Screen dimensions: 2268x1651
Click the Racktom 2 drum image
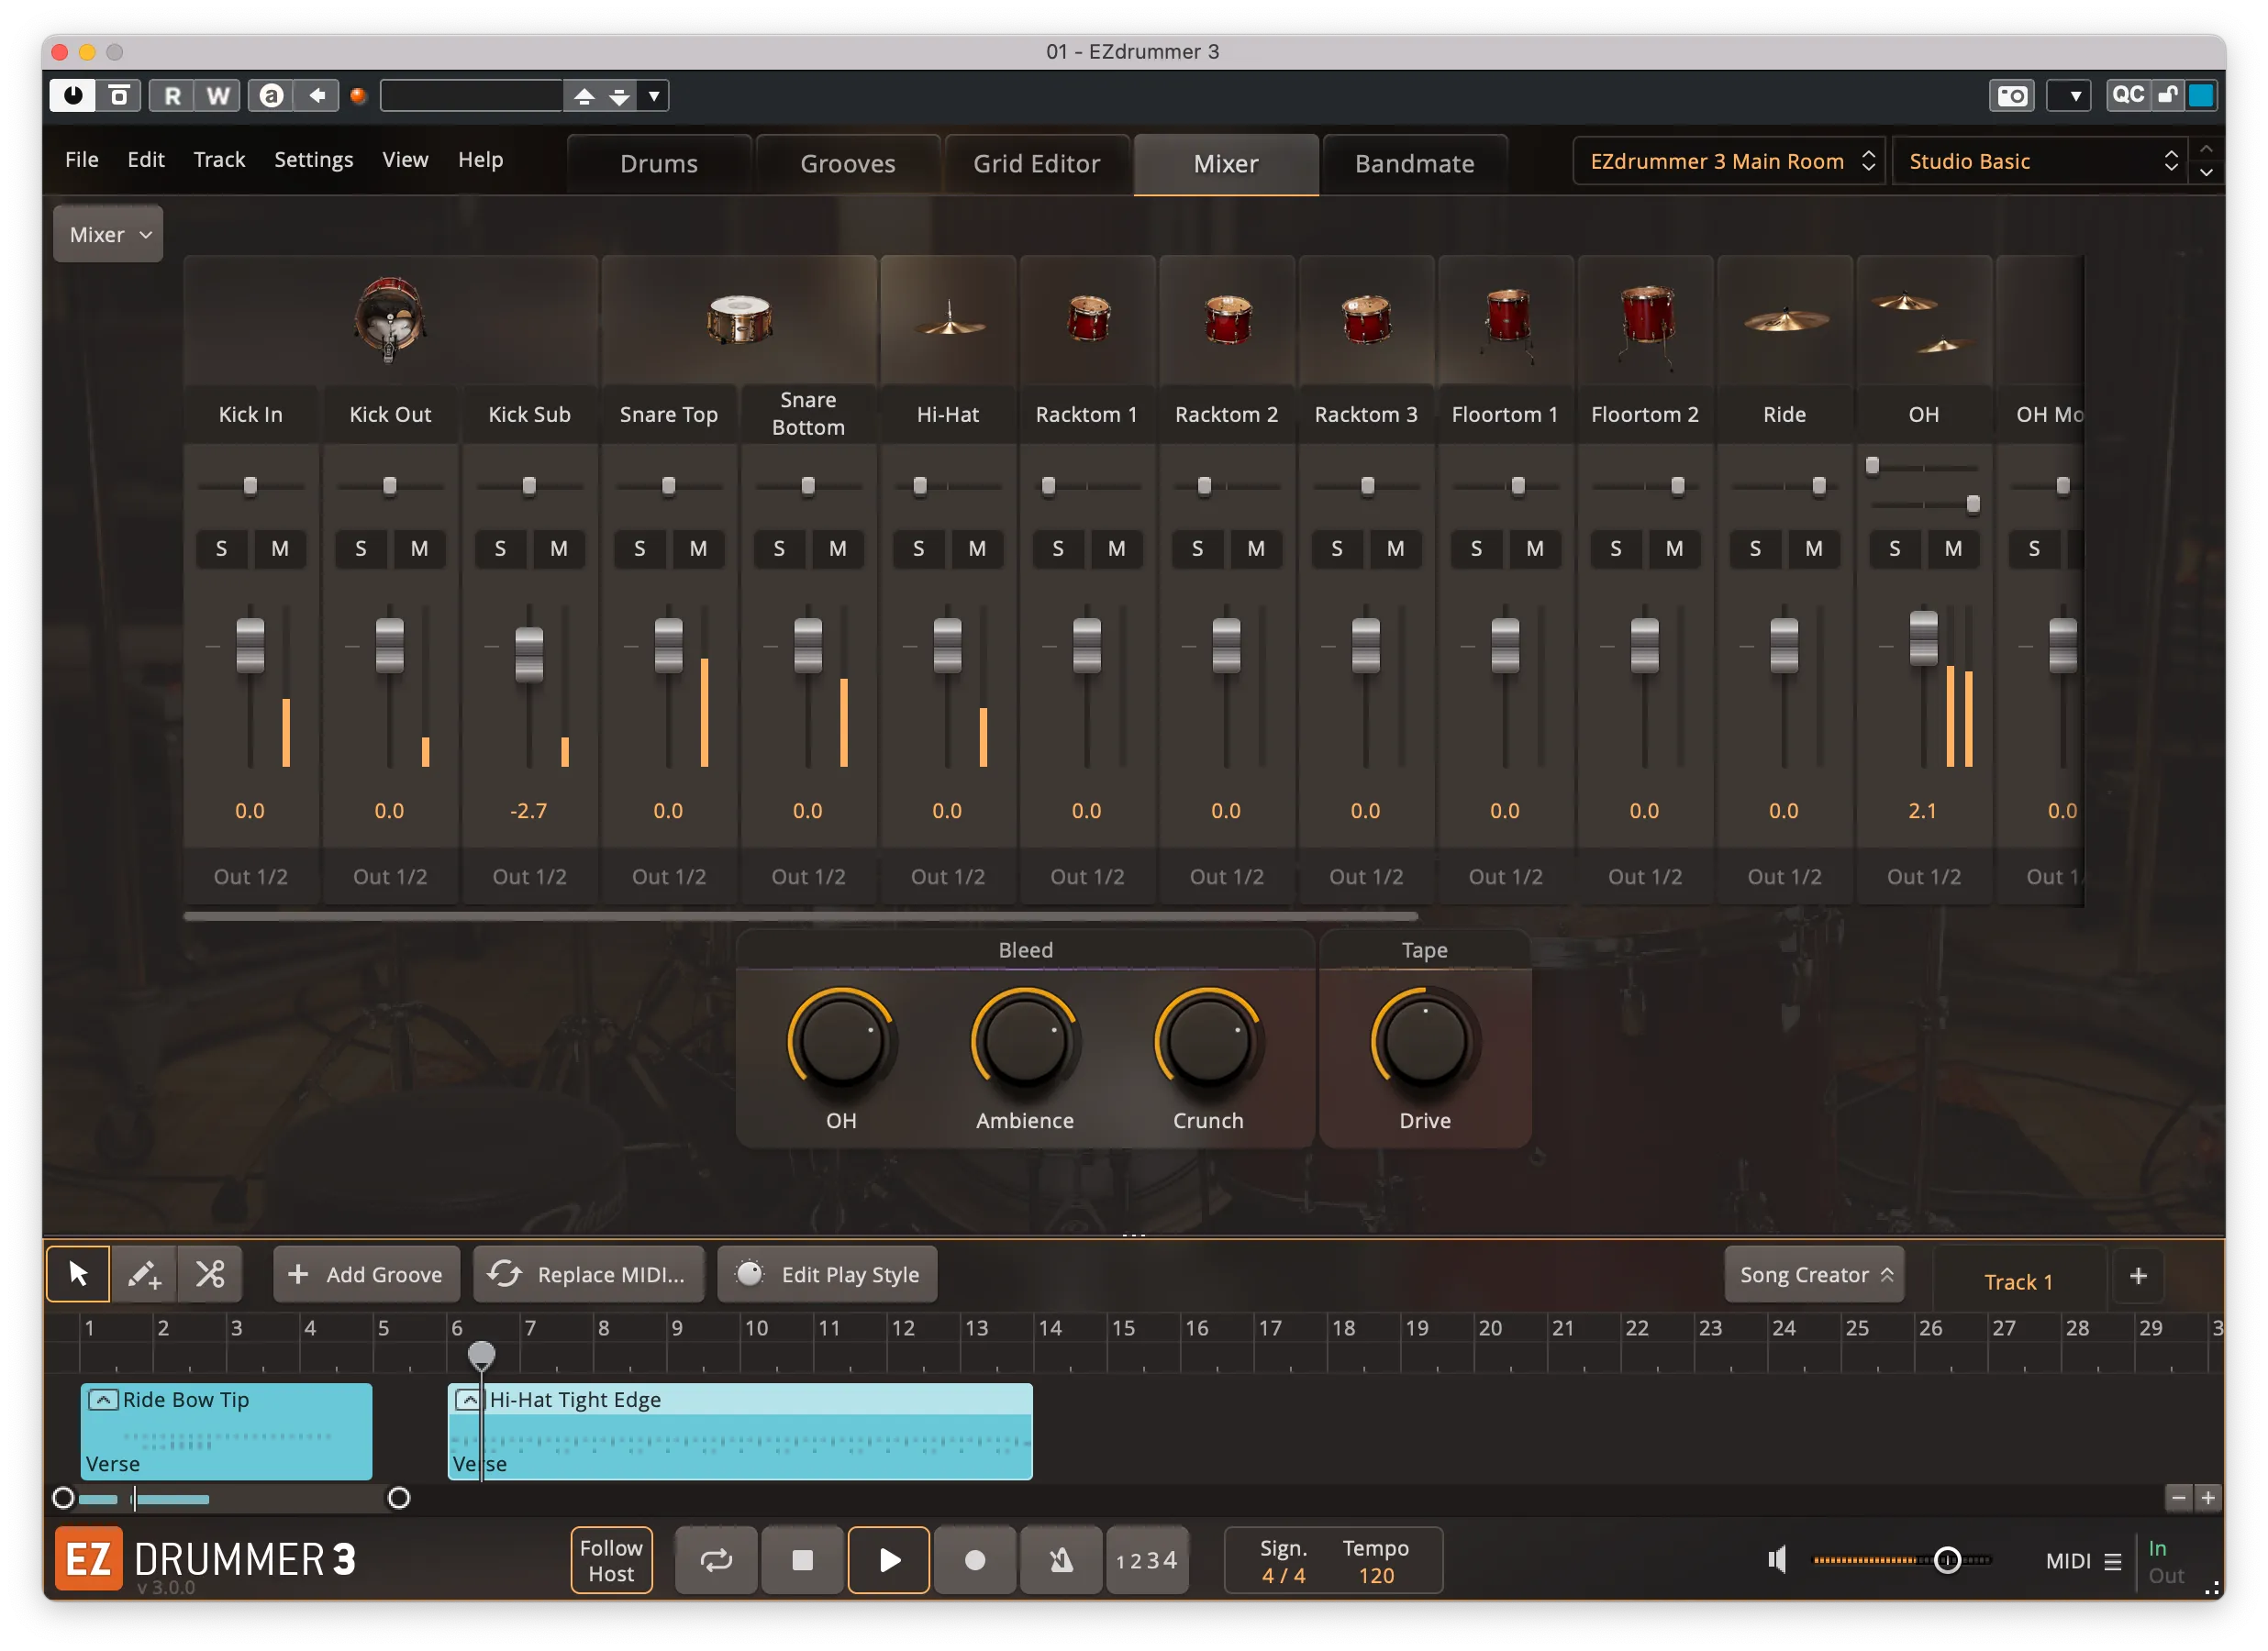(1227, 319)
